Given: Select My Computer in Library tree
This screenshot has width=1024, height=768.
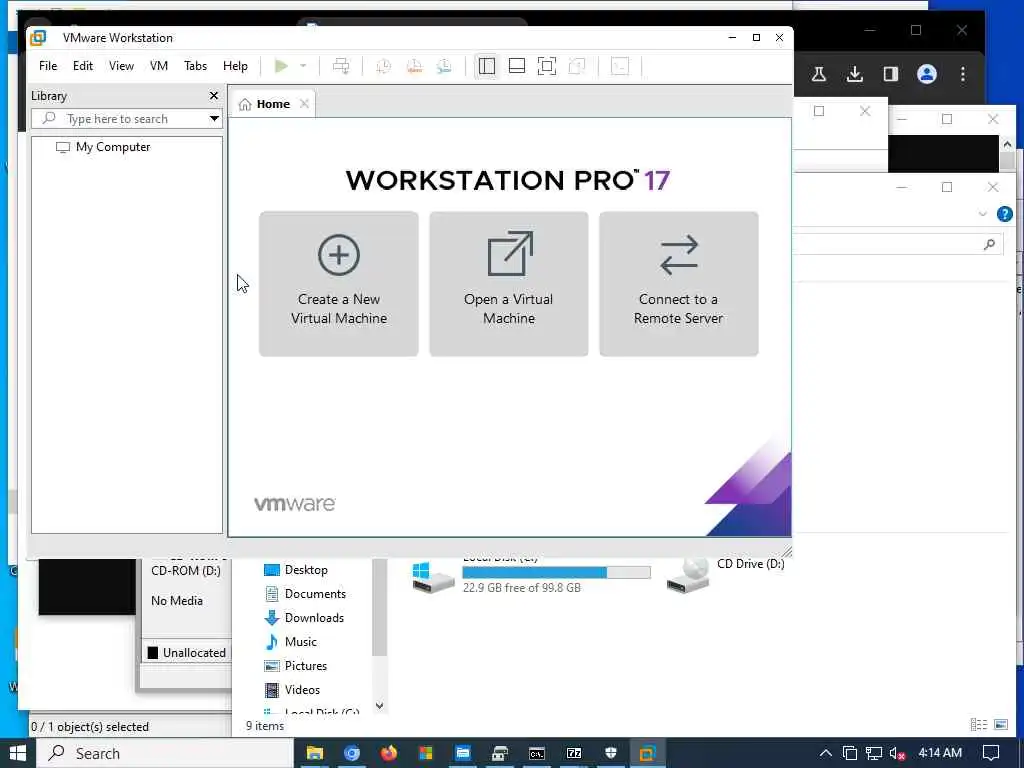Looking at the screenshot, I should click(112, 147).
